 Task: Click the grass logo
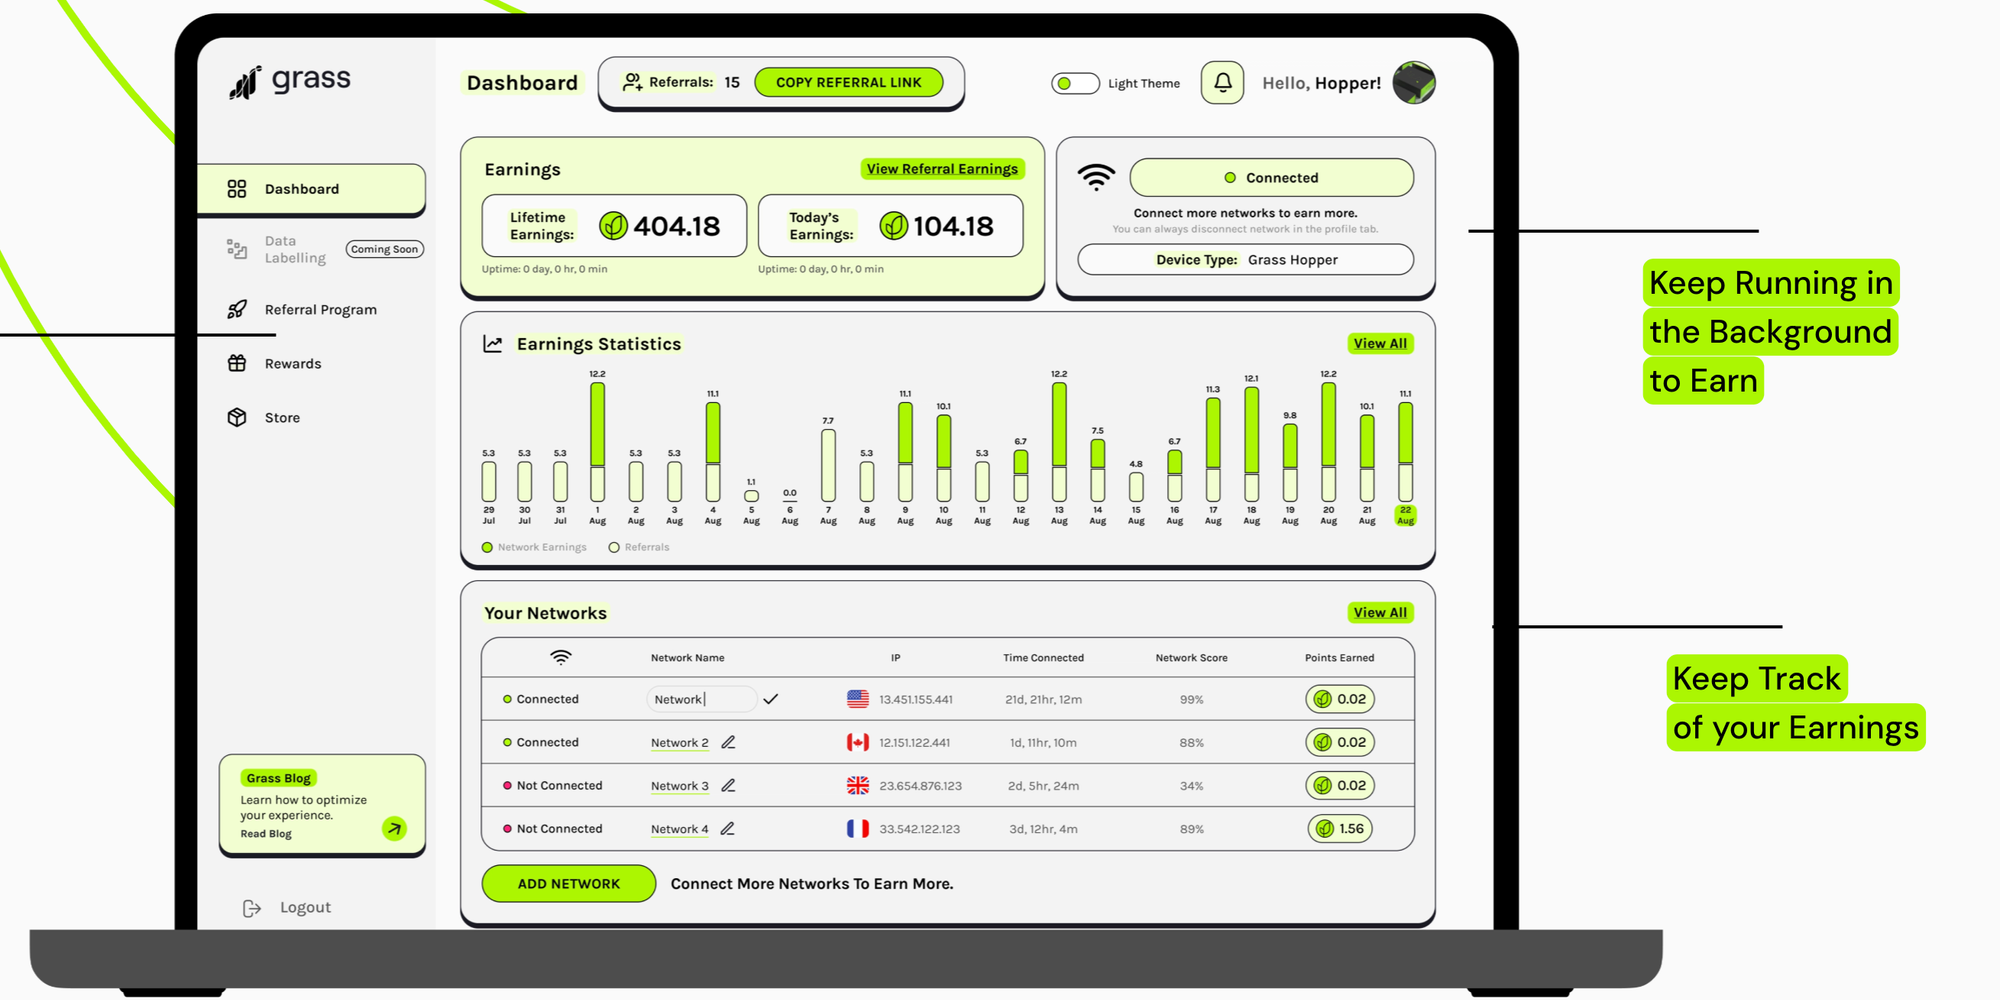click(x=290, y=82)
